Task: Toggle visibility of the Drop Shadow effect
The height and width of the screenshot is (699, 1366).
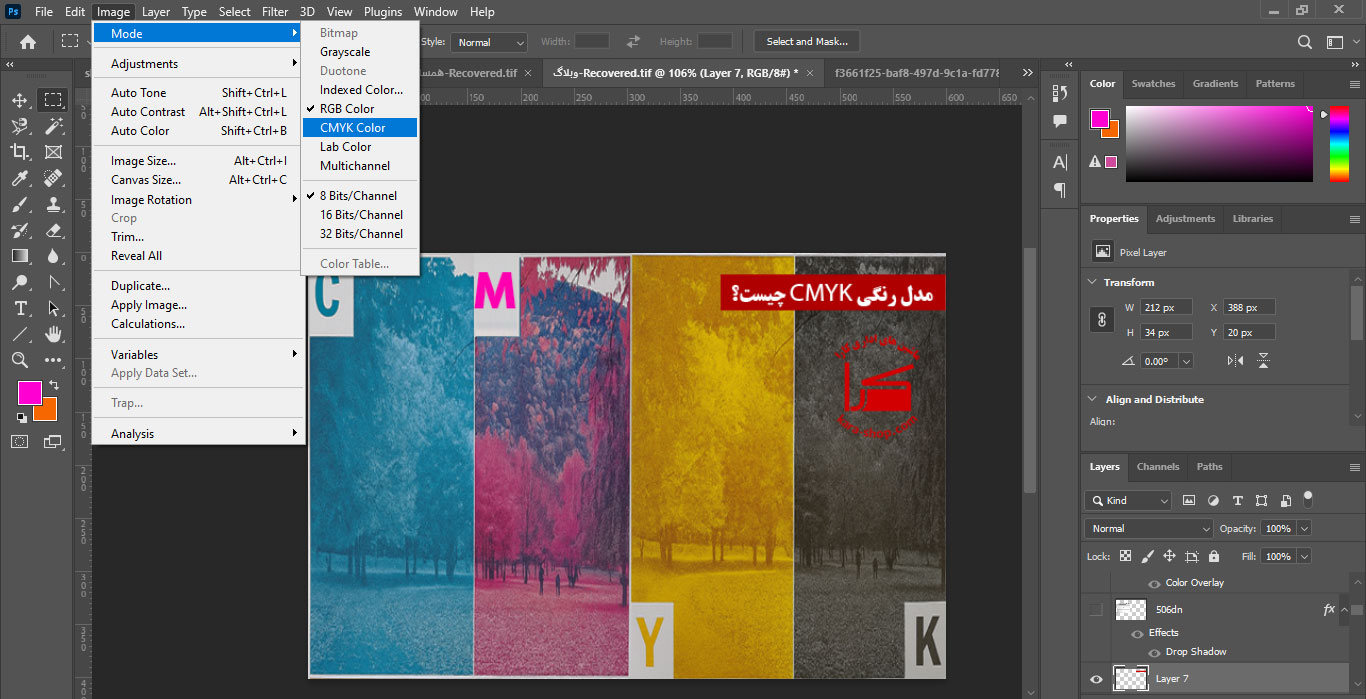Action: click(x=1153, y=652)
